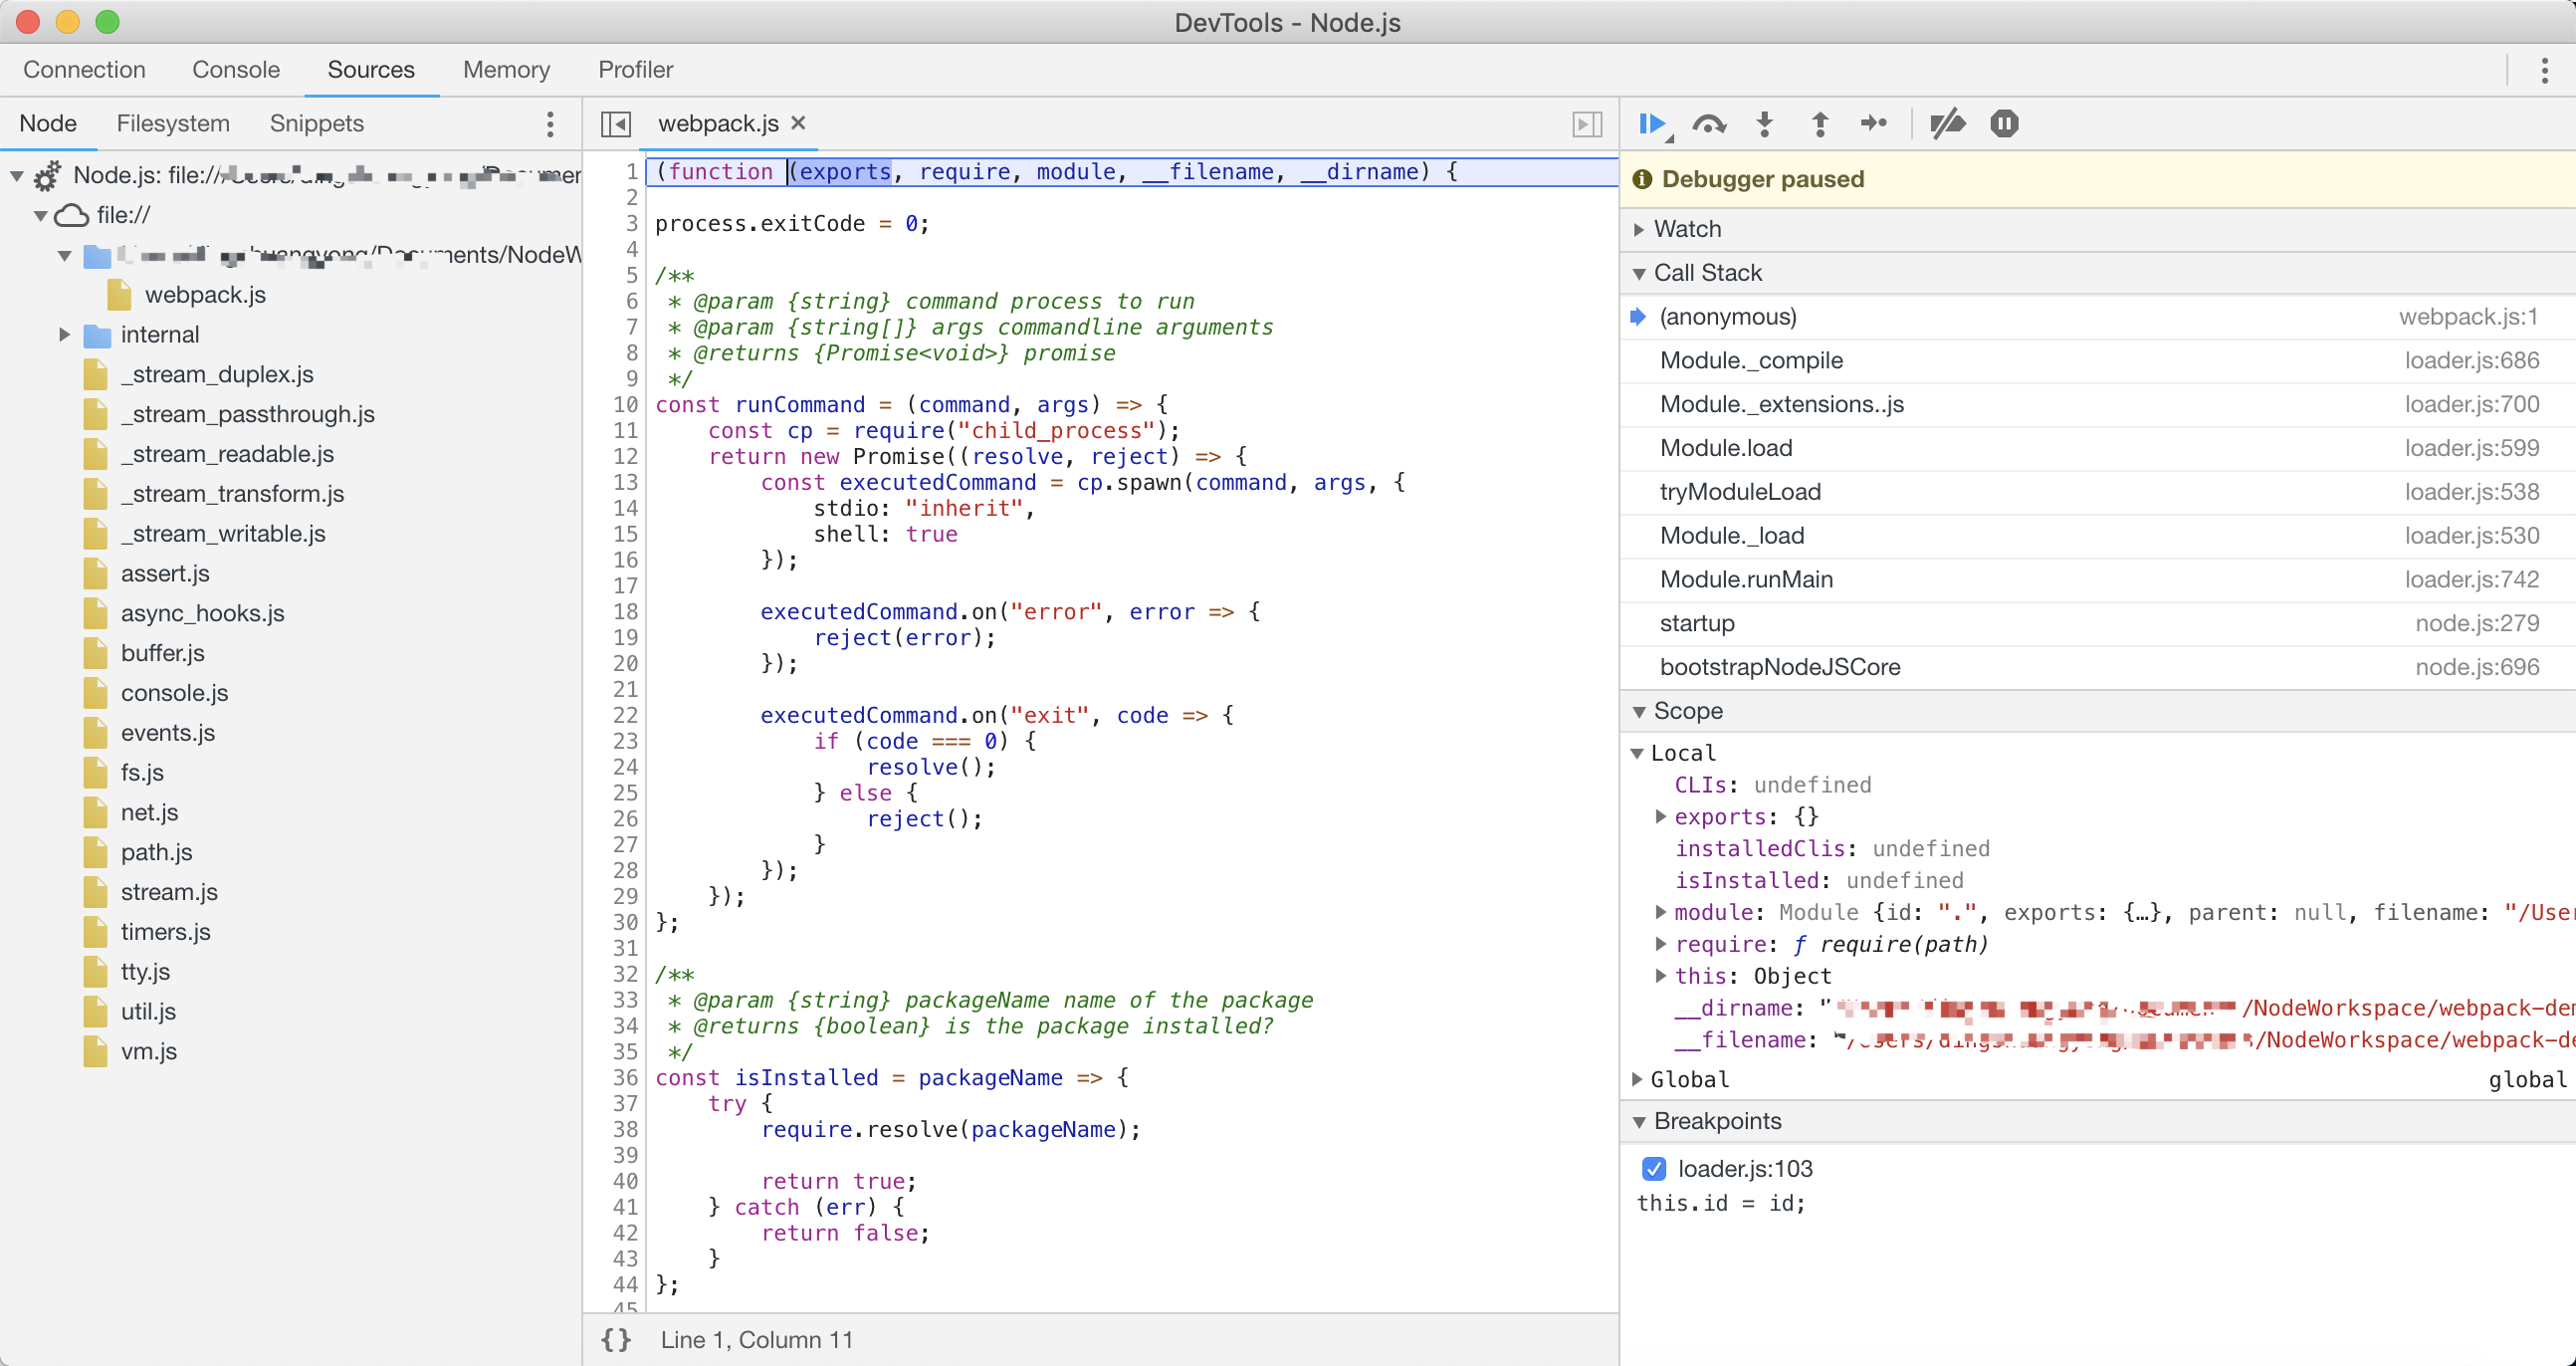2576x1366 pixels.
Task: Step over next function call
Action: (1709, 124)
